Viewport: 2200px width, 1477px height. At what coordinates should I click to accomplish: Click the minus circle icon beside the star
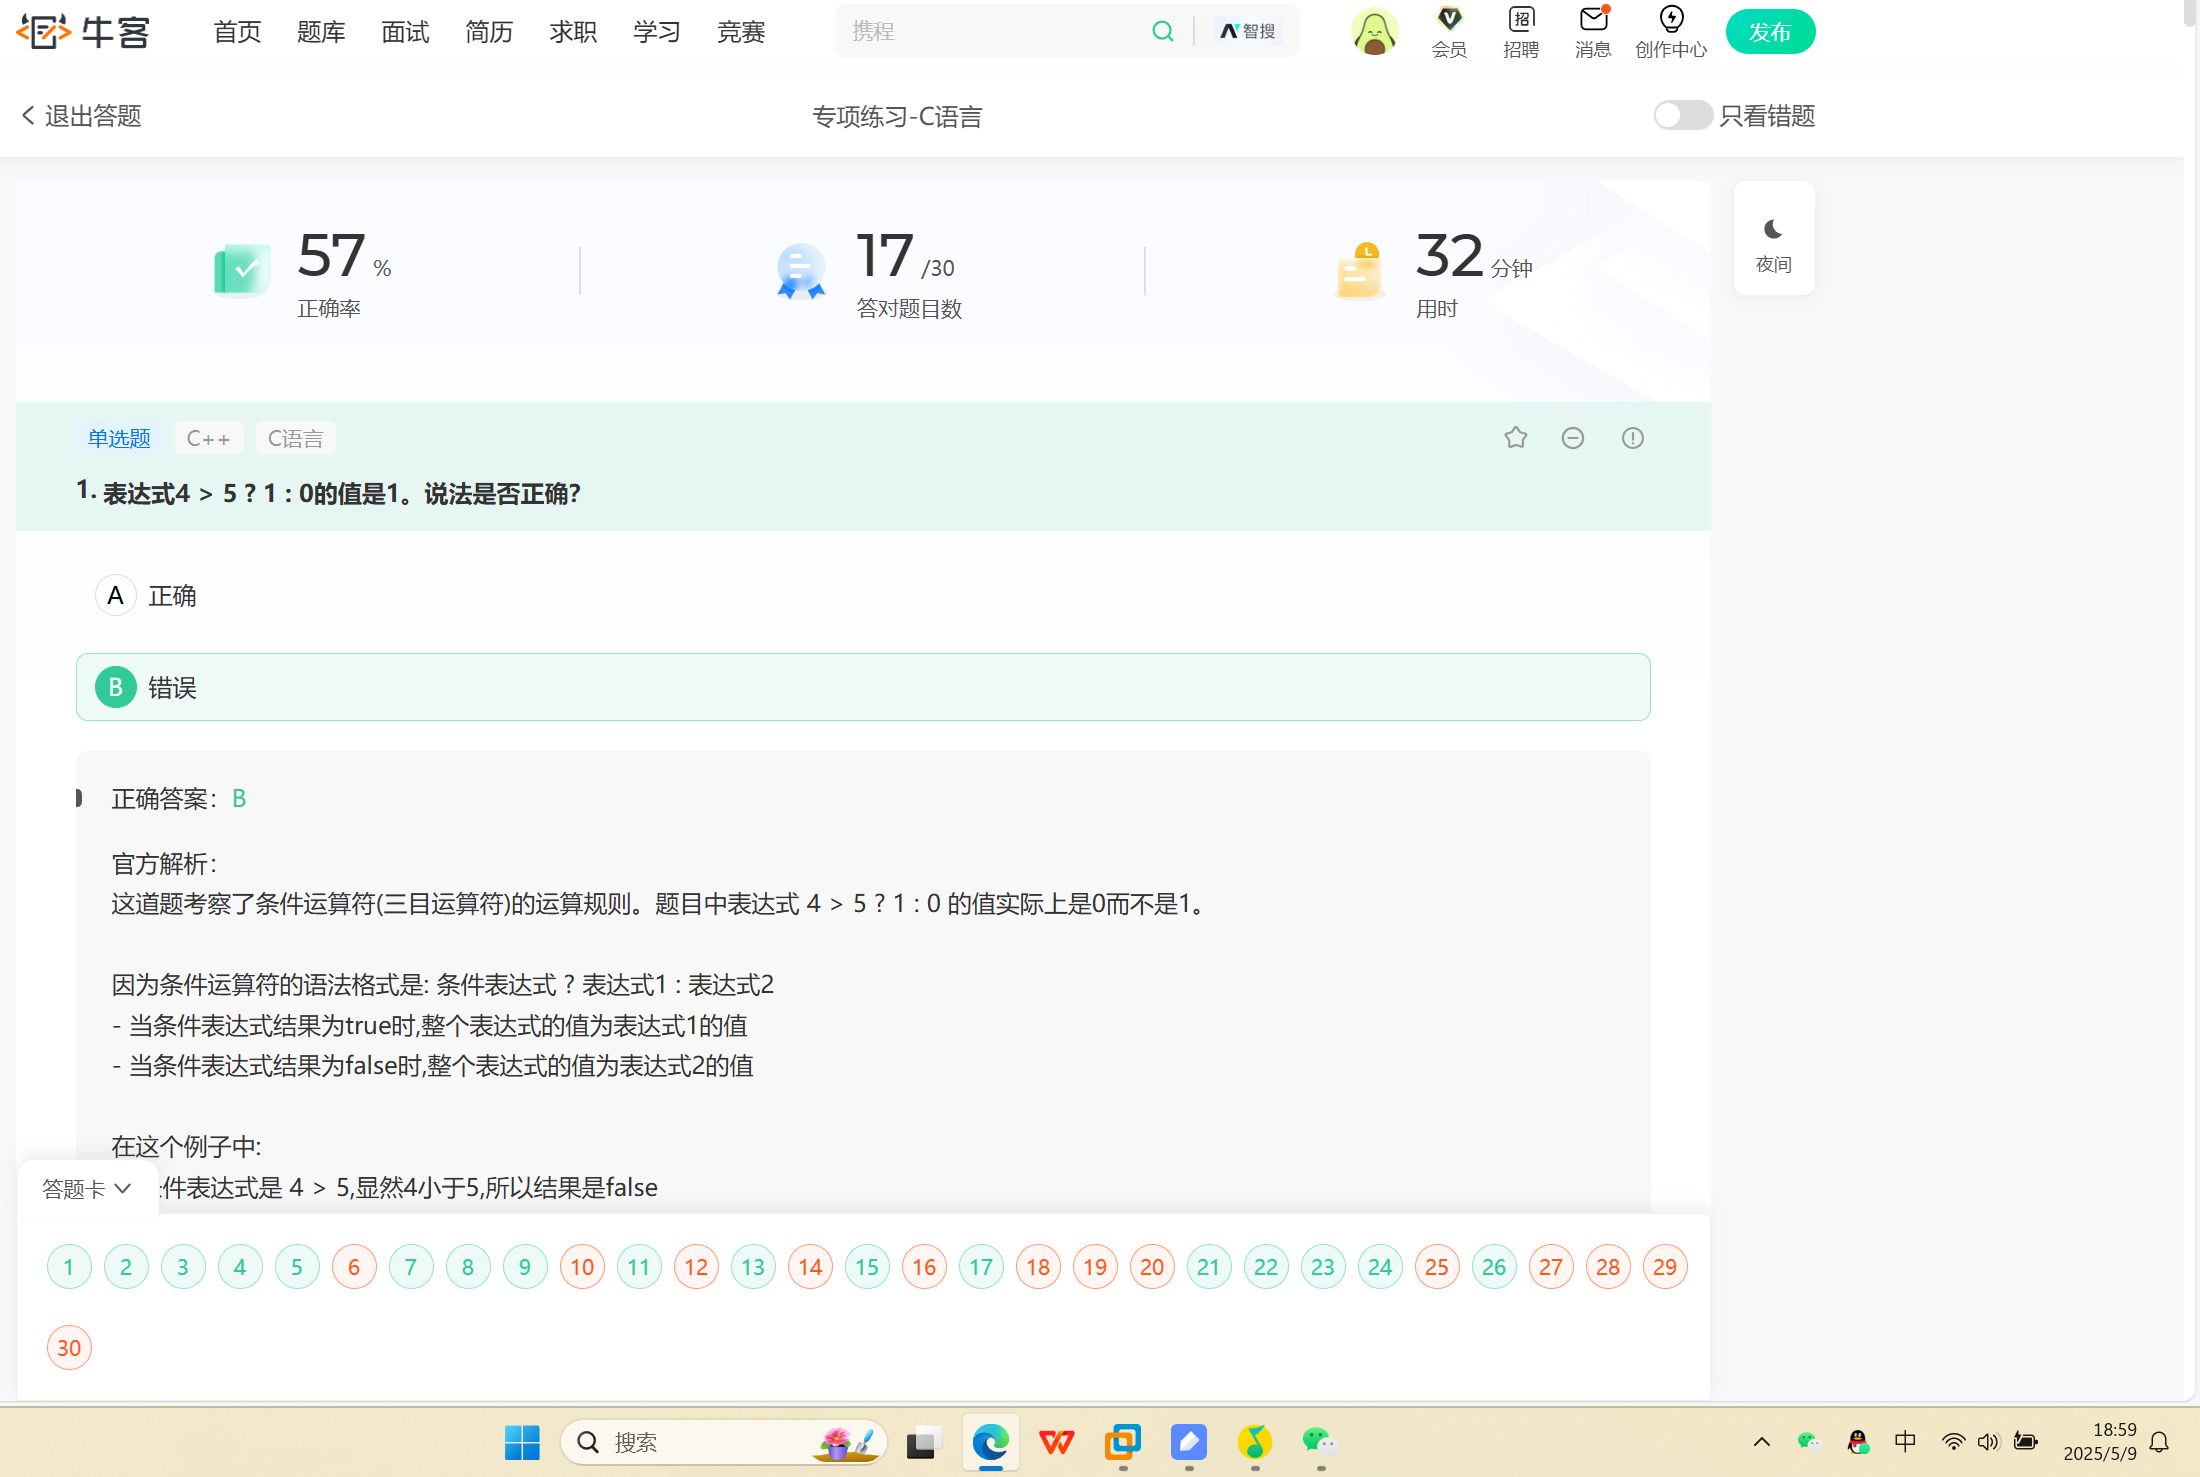pos(1573,438)
